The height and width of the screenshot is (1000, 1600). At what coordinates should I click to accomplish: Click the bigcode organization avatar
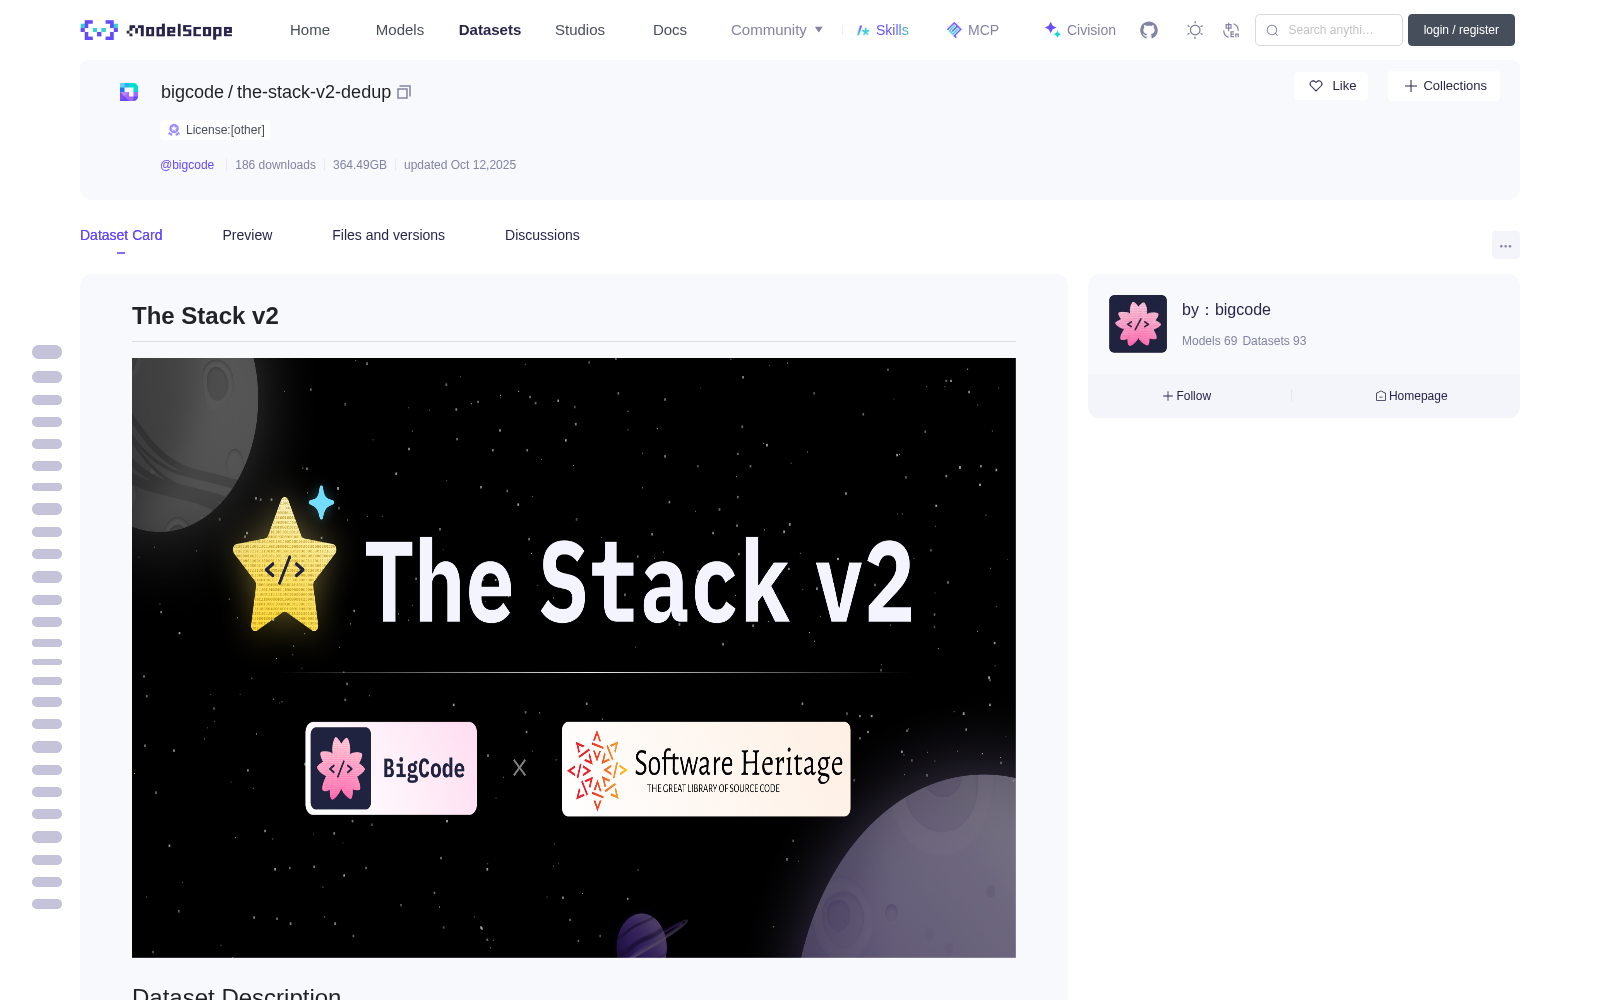(1138, 324)
